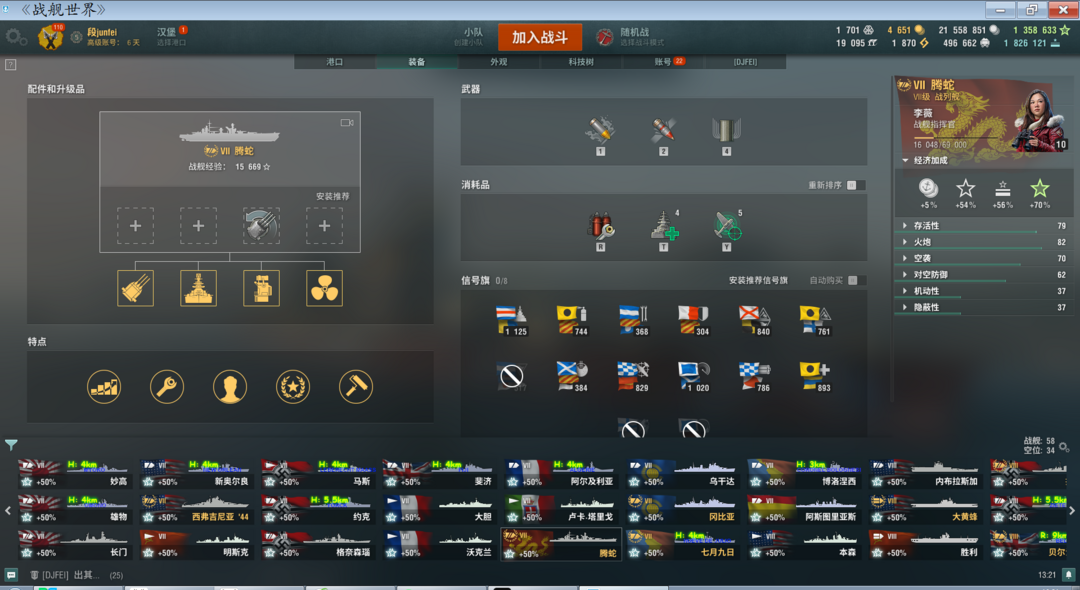Image resolution: width=1080 pixels, height=590 pixels.
Task: Click the 安装推荐信号旗 link
Action: coord(758,280)
